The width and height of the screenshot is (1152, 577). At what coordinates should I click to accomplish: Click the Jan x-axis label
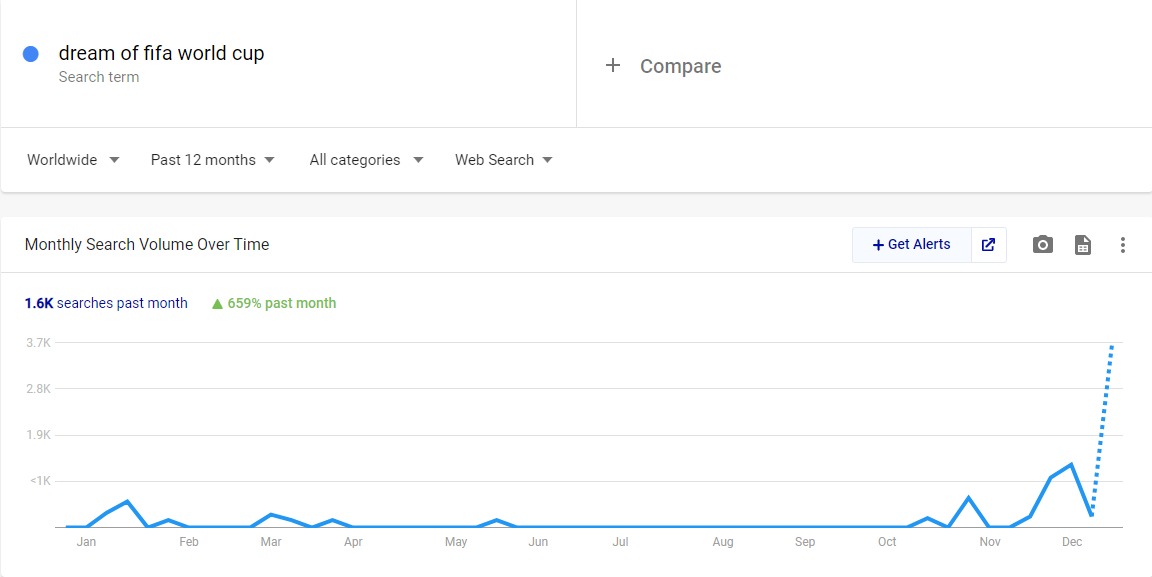tap(86, 542)
